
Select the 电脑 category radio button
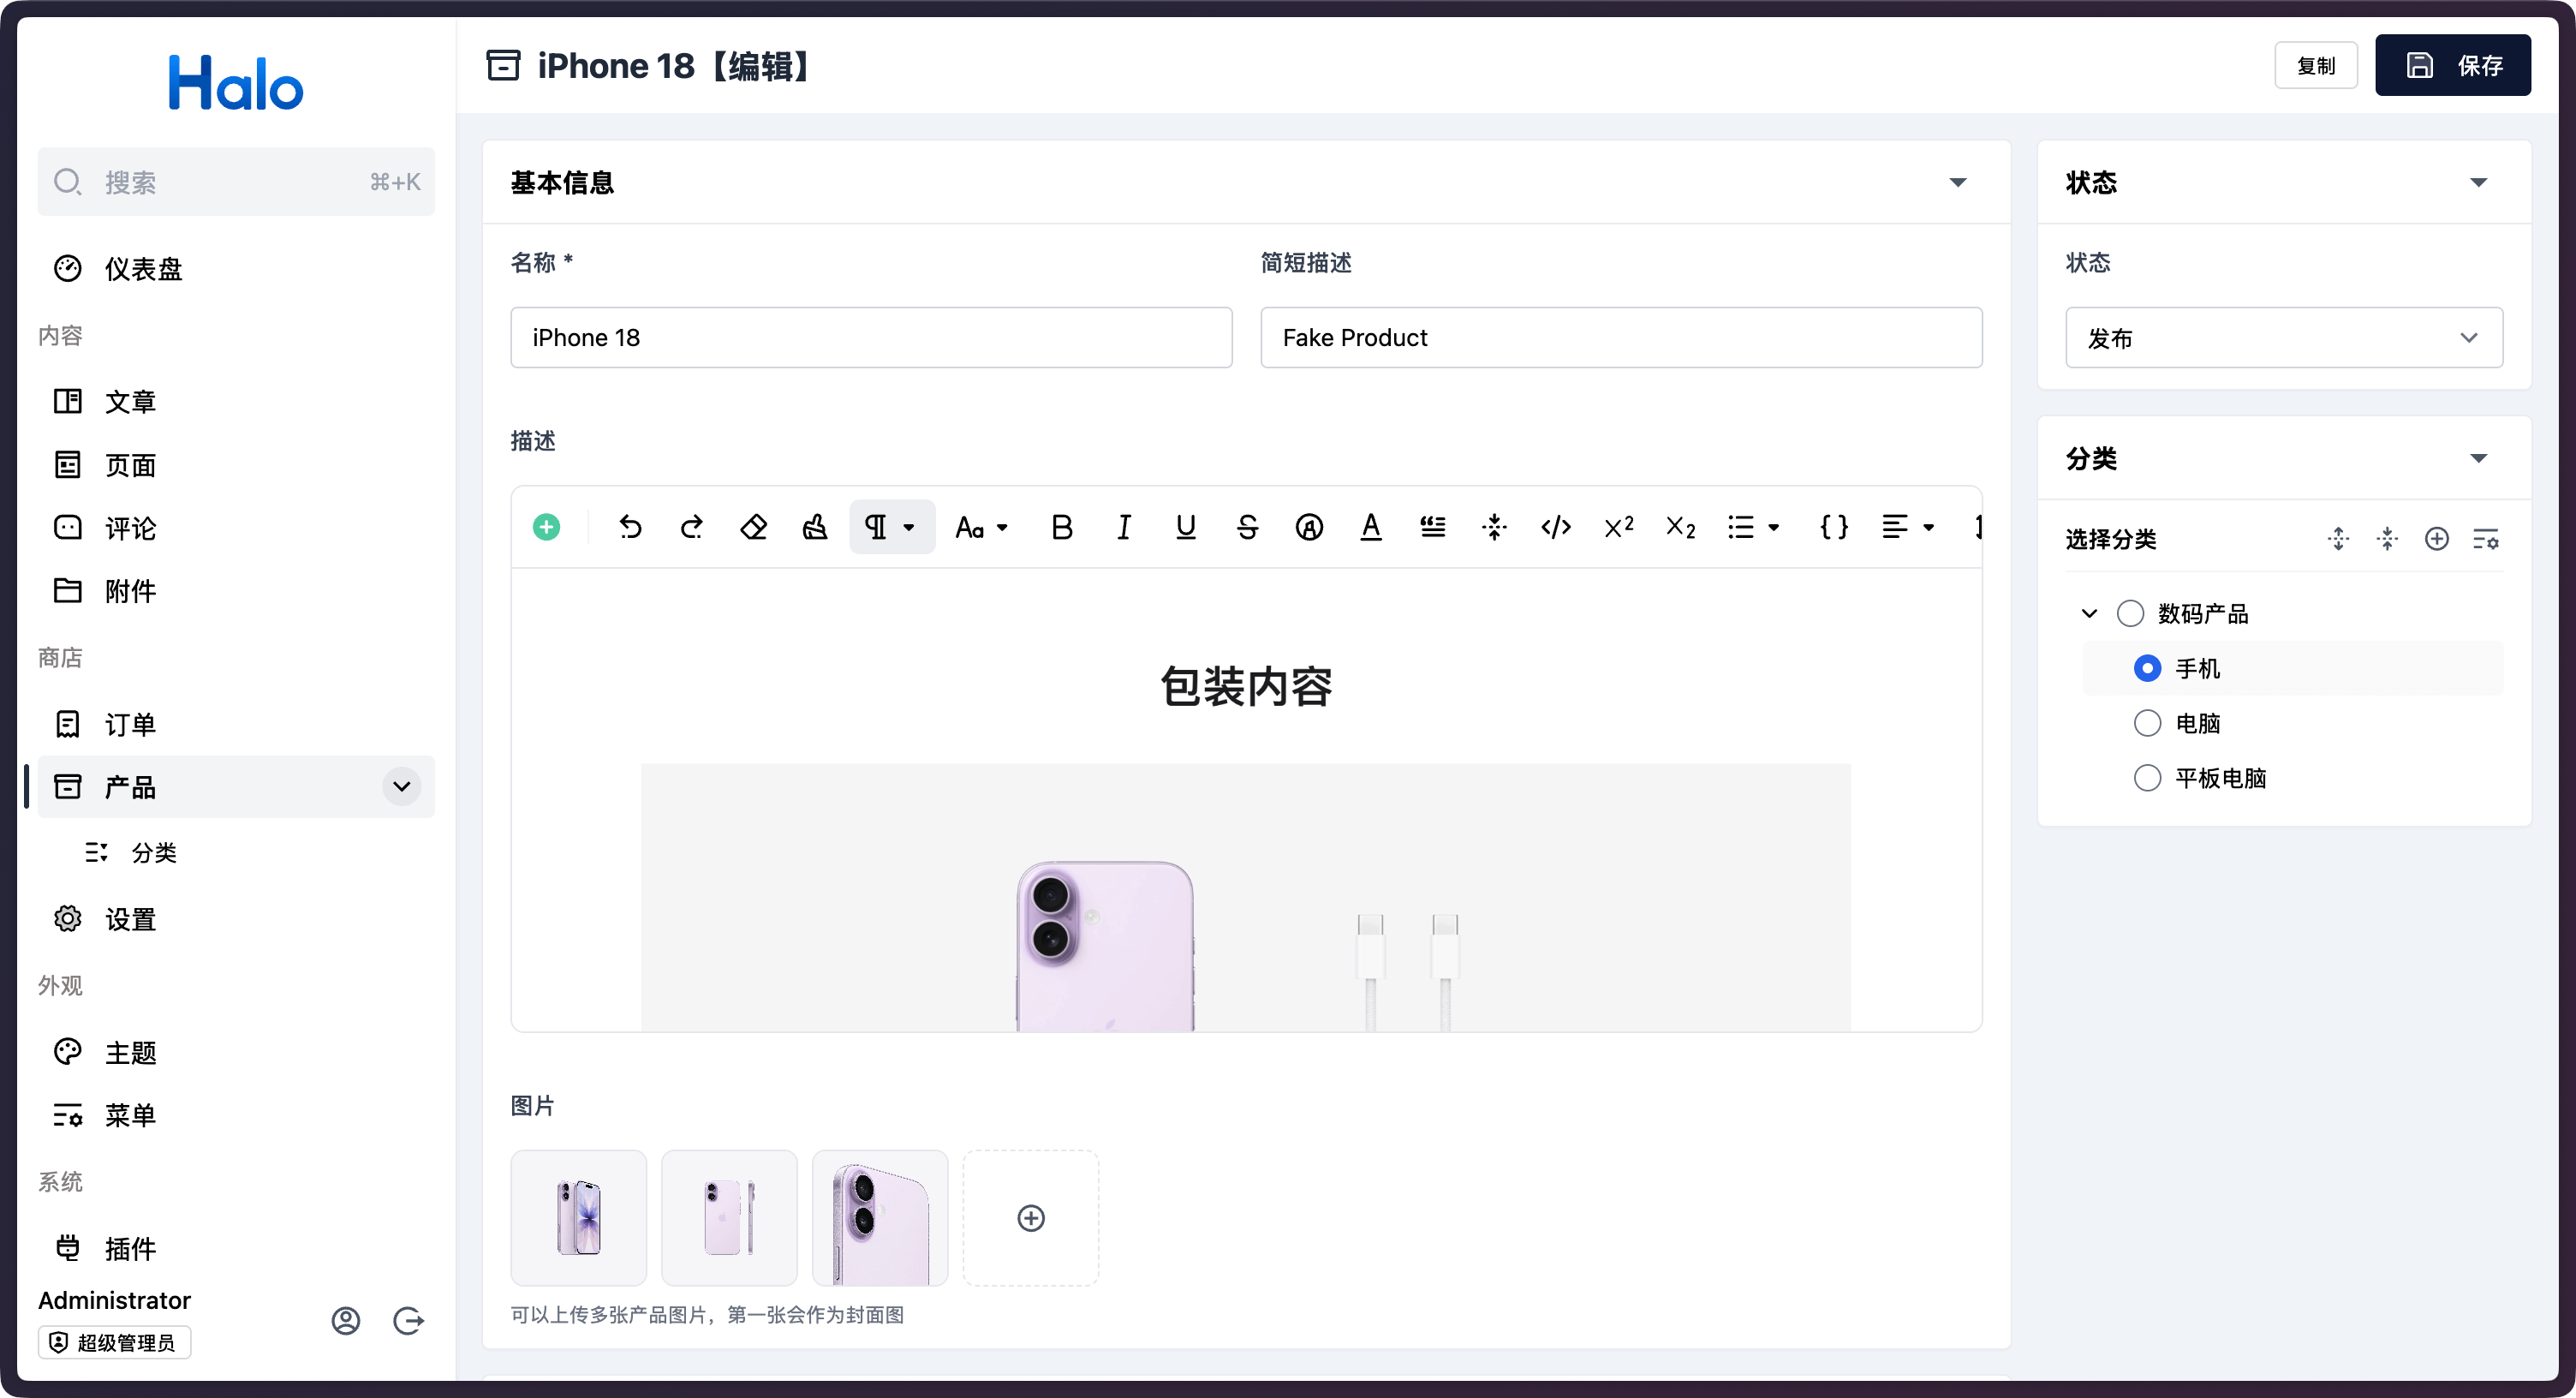tap(2147, 723)
